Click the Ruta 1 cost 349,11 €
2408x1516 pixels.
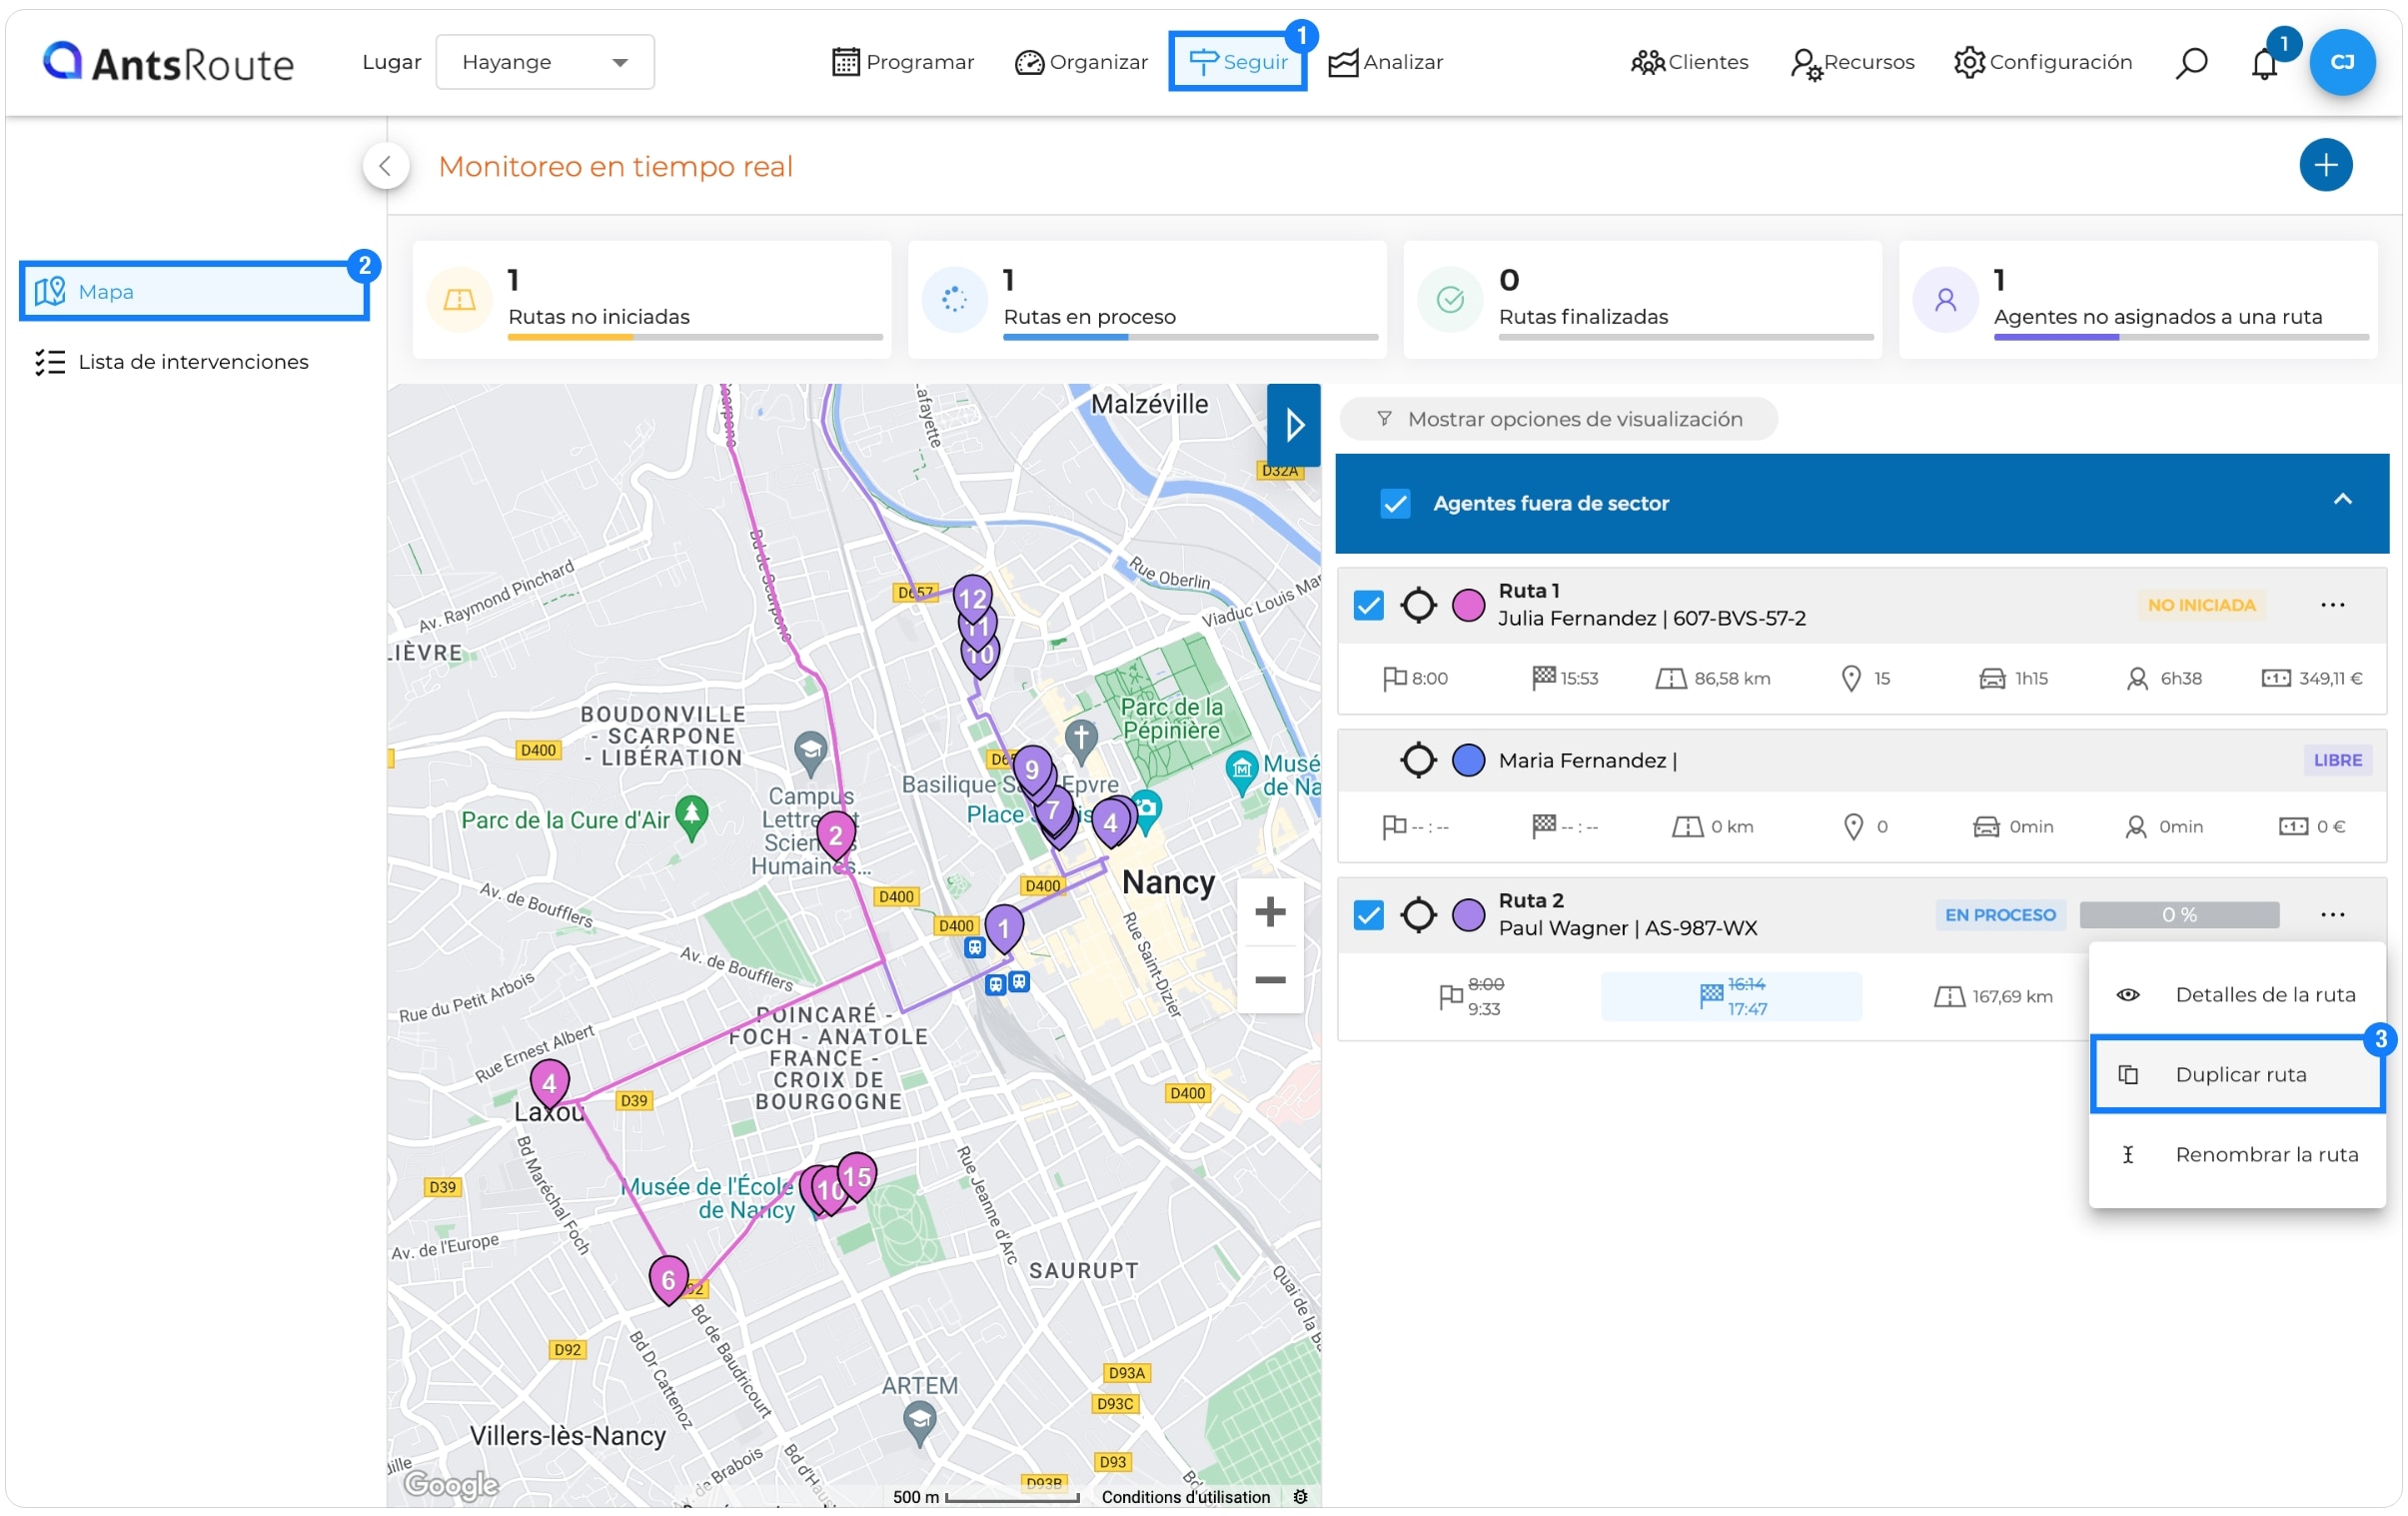click(2312, 679)
